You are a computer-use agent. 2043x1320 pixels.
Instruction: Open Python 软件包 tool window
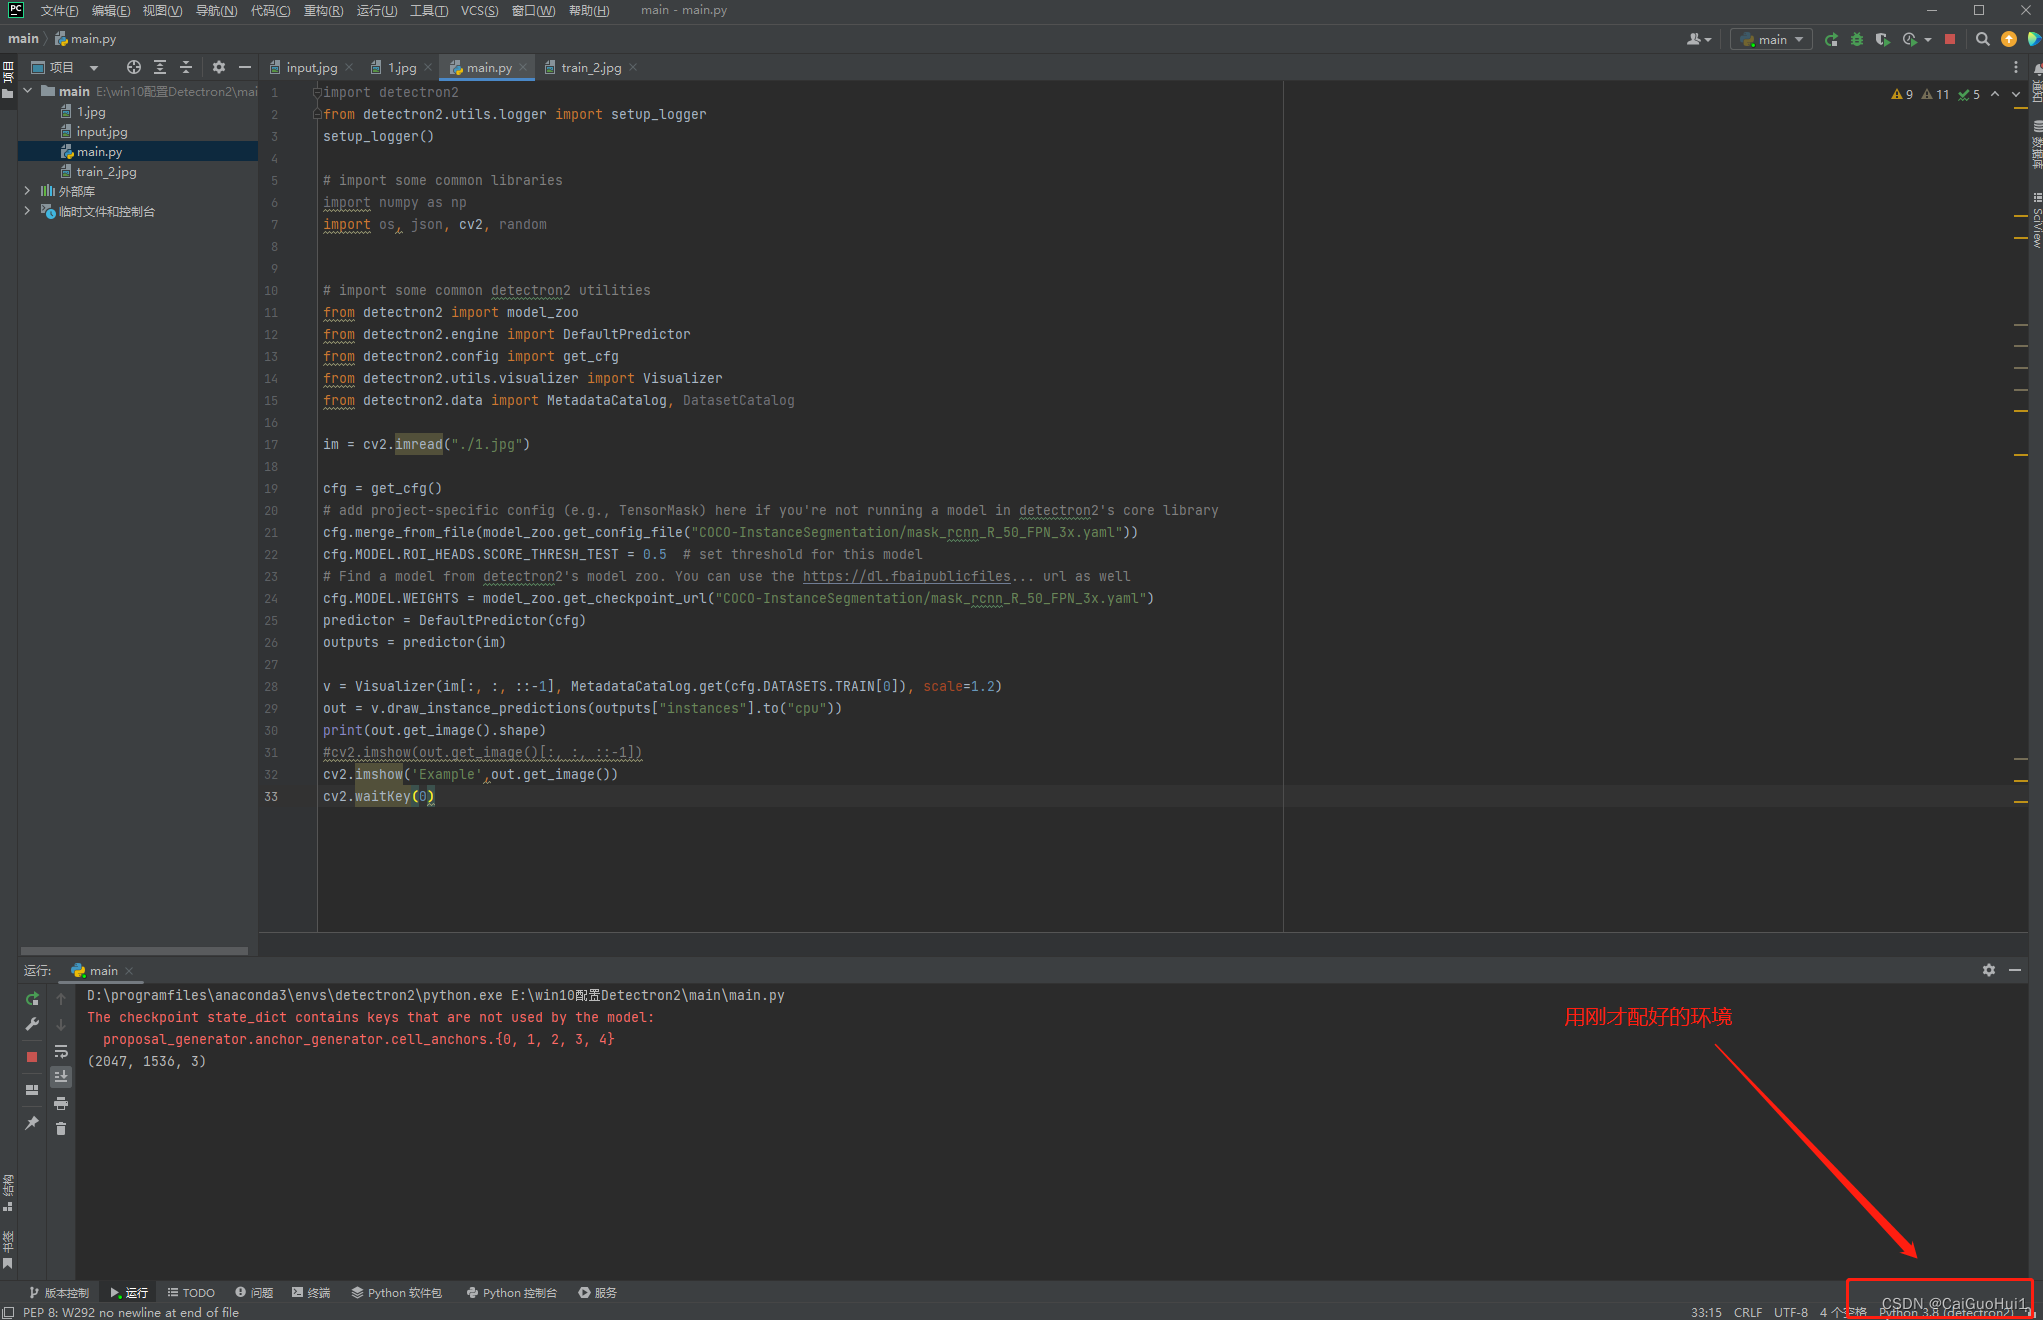(x=396, y=1293)
